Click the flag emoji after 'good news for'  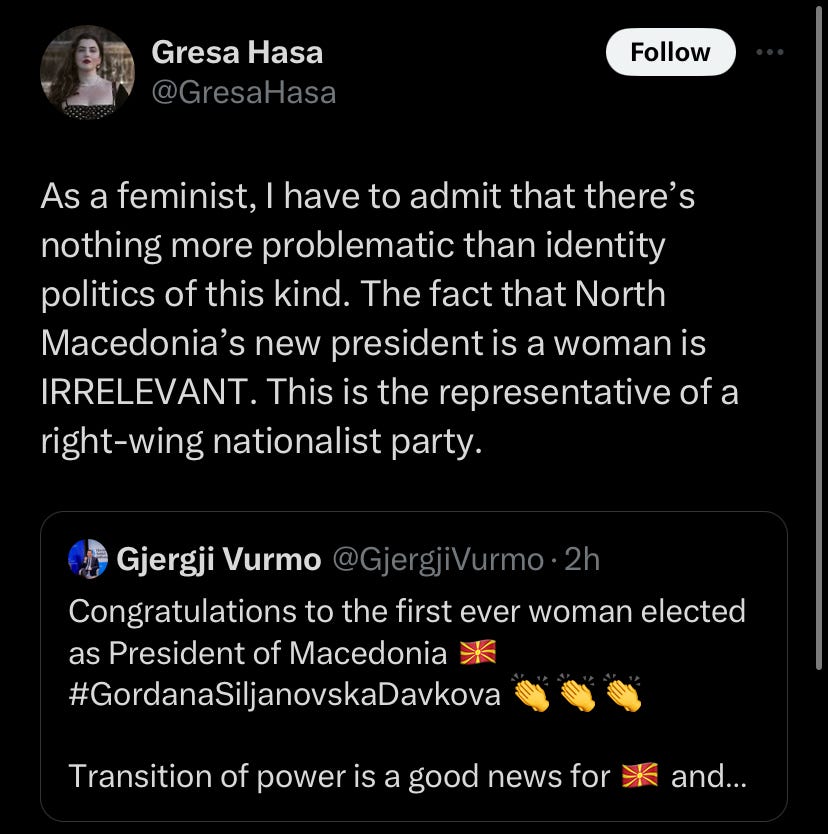click(640, 775)
